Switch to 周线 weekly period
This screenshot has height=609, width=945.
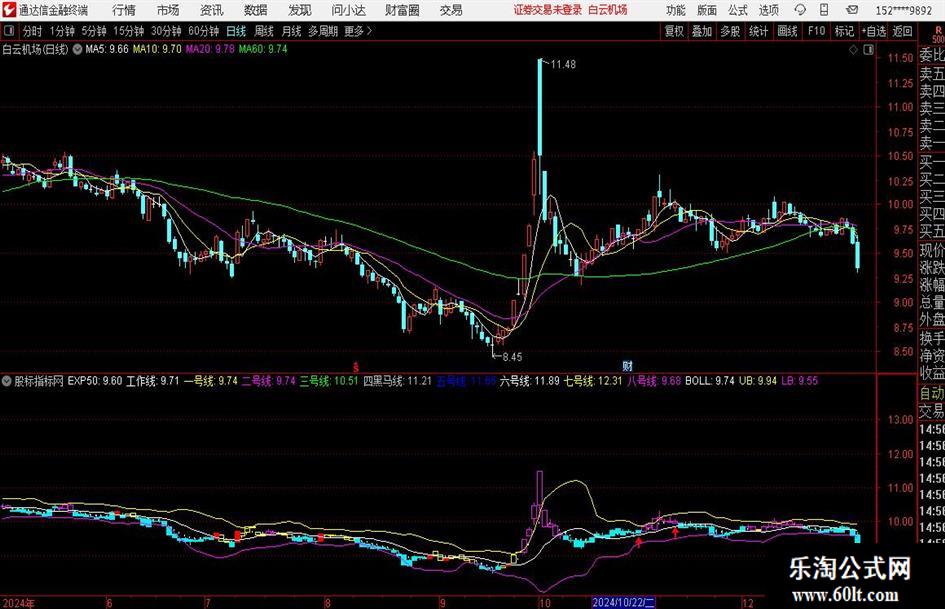pyautogui.click(x=264, y=31)
